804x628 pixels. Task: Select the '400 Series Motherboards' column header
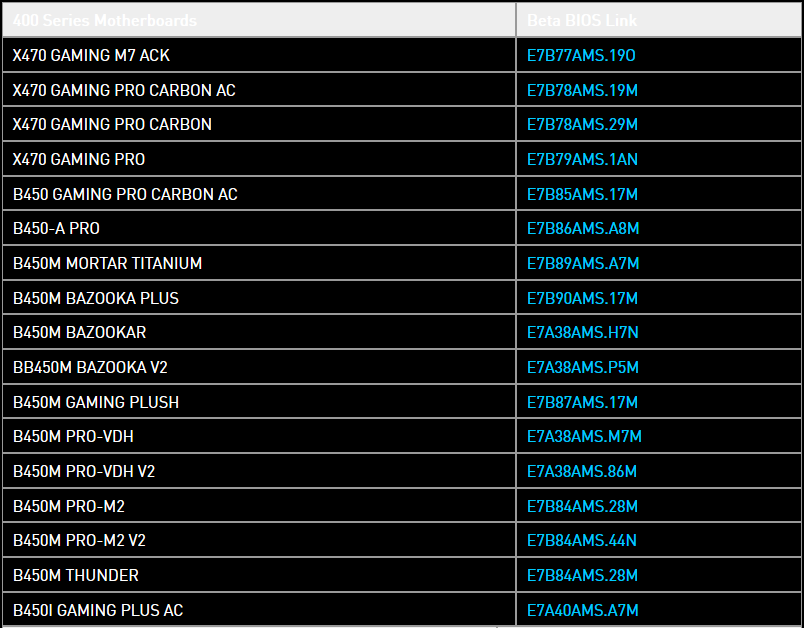click(x=259, y=20)
